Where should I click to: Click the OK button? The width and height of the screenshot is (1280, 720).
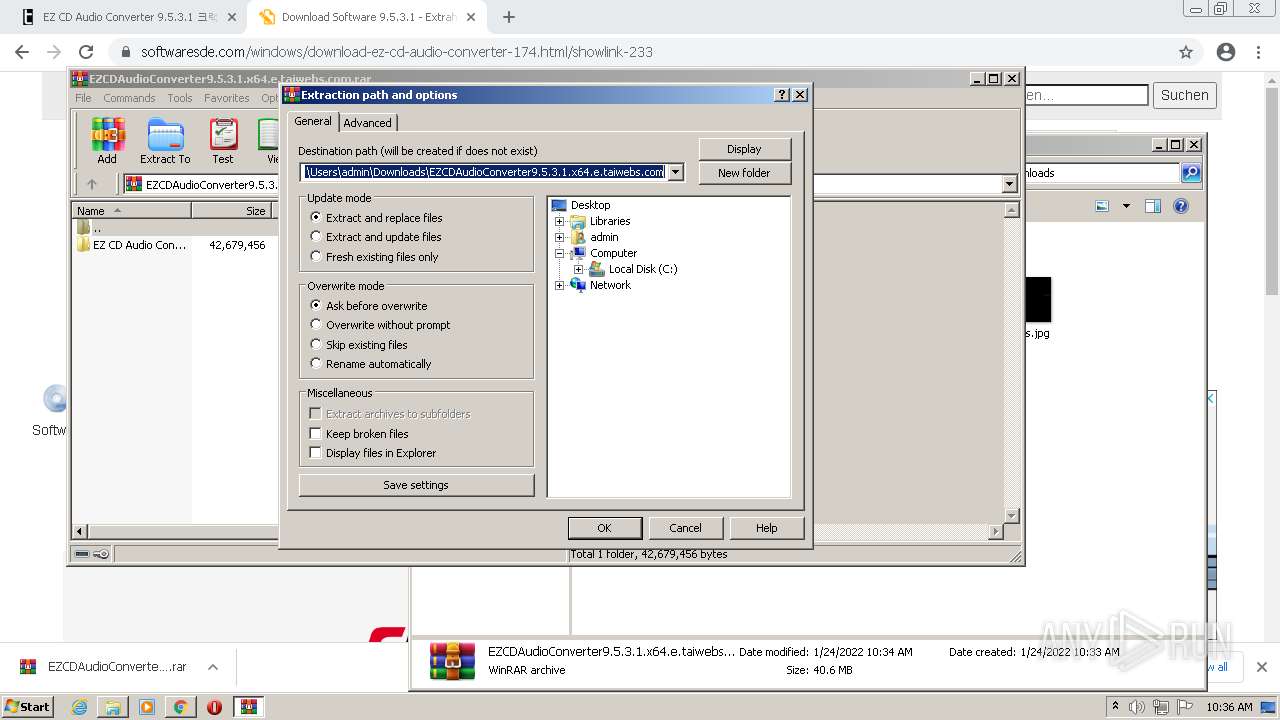pos(604,528)
